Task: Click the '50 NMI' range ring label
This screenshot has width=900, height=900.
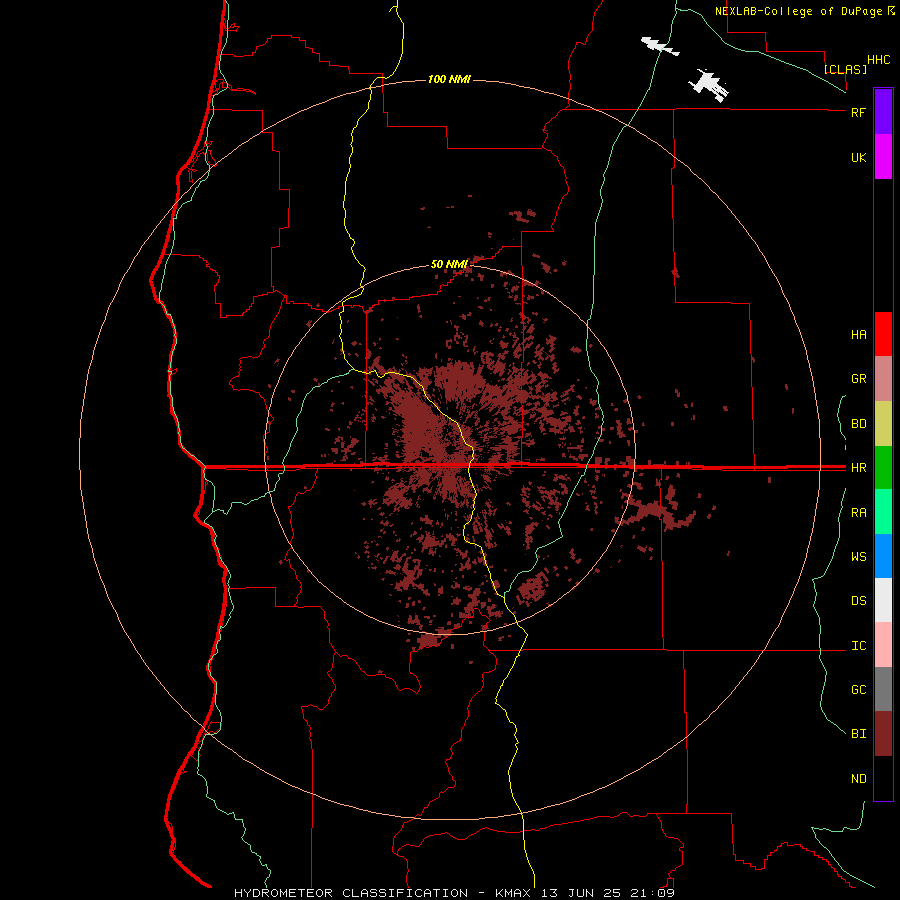Action: [x=449, y=264]
